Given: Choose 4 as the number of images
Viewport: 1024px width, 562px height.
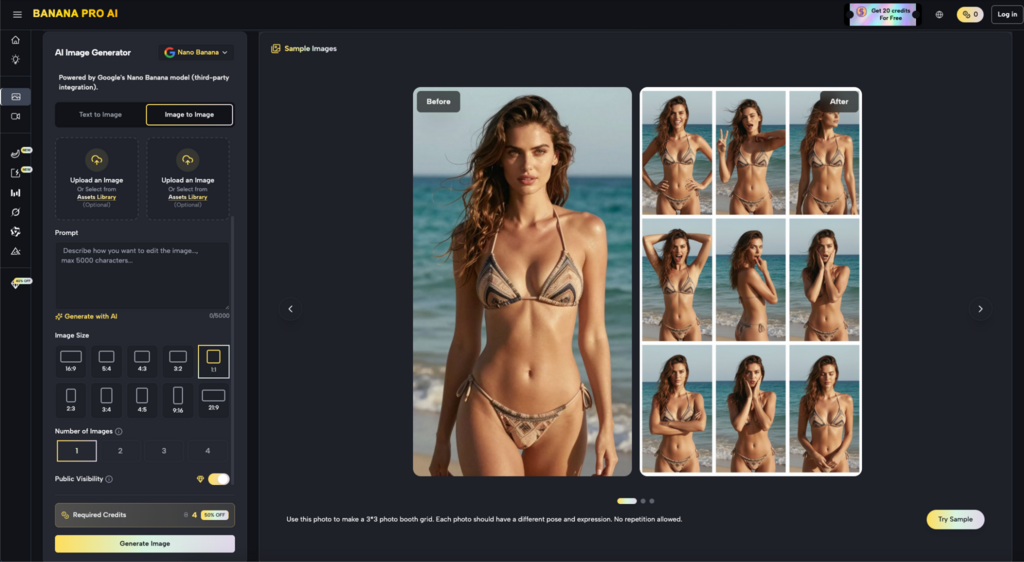Looking at the screenshot, I should point(208,451).
